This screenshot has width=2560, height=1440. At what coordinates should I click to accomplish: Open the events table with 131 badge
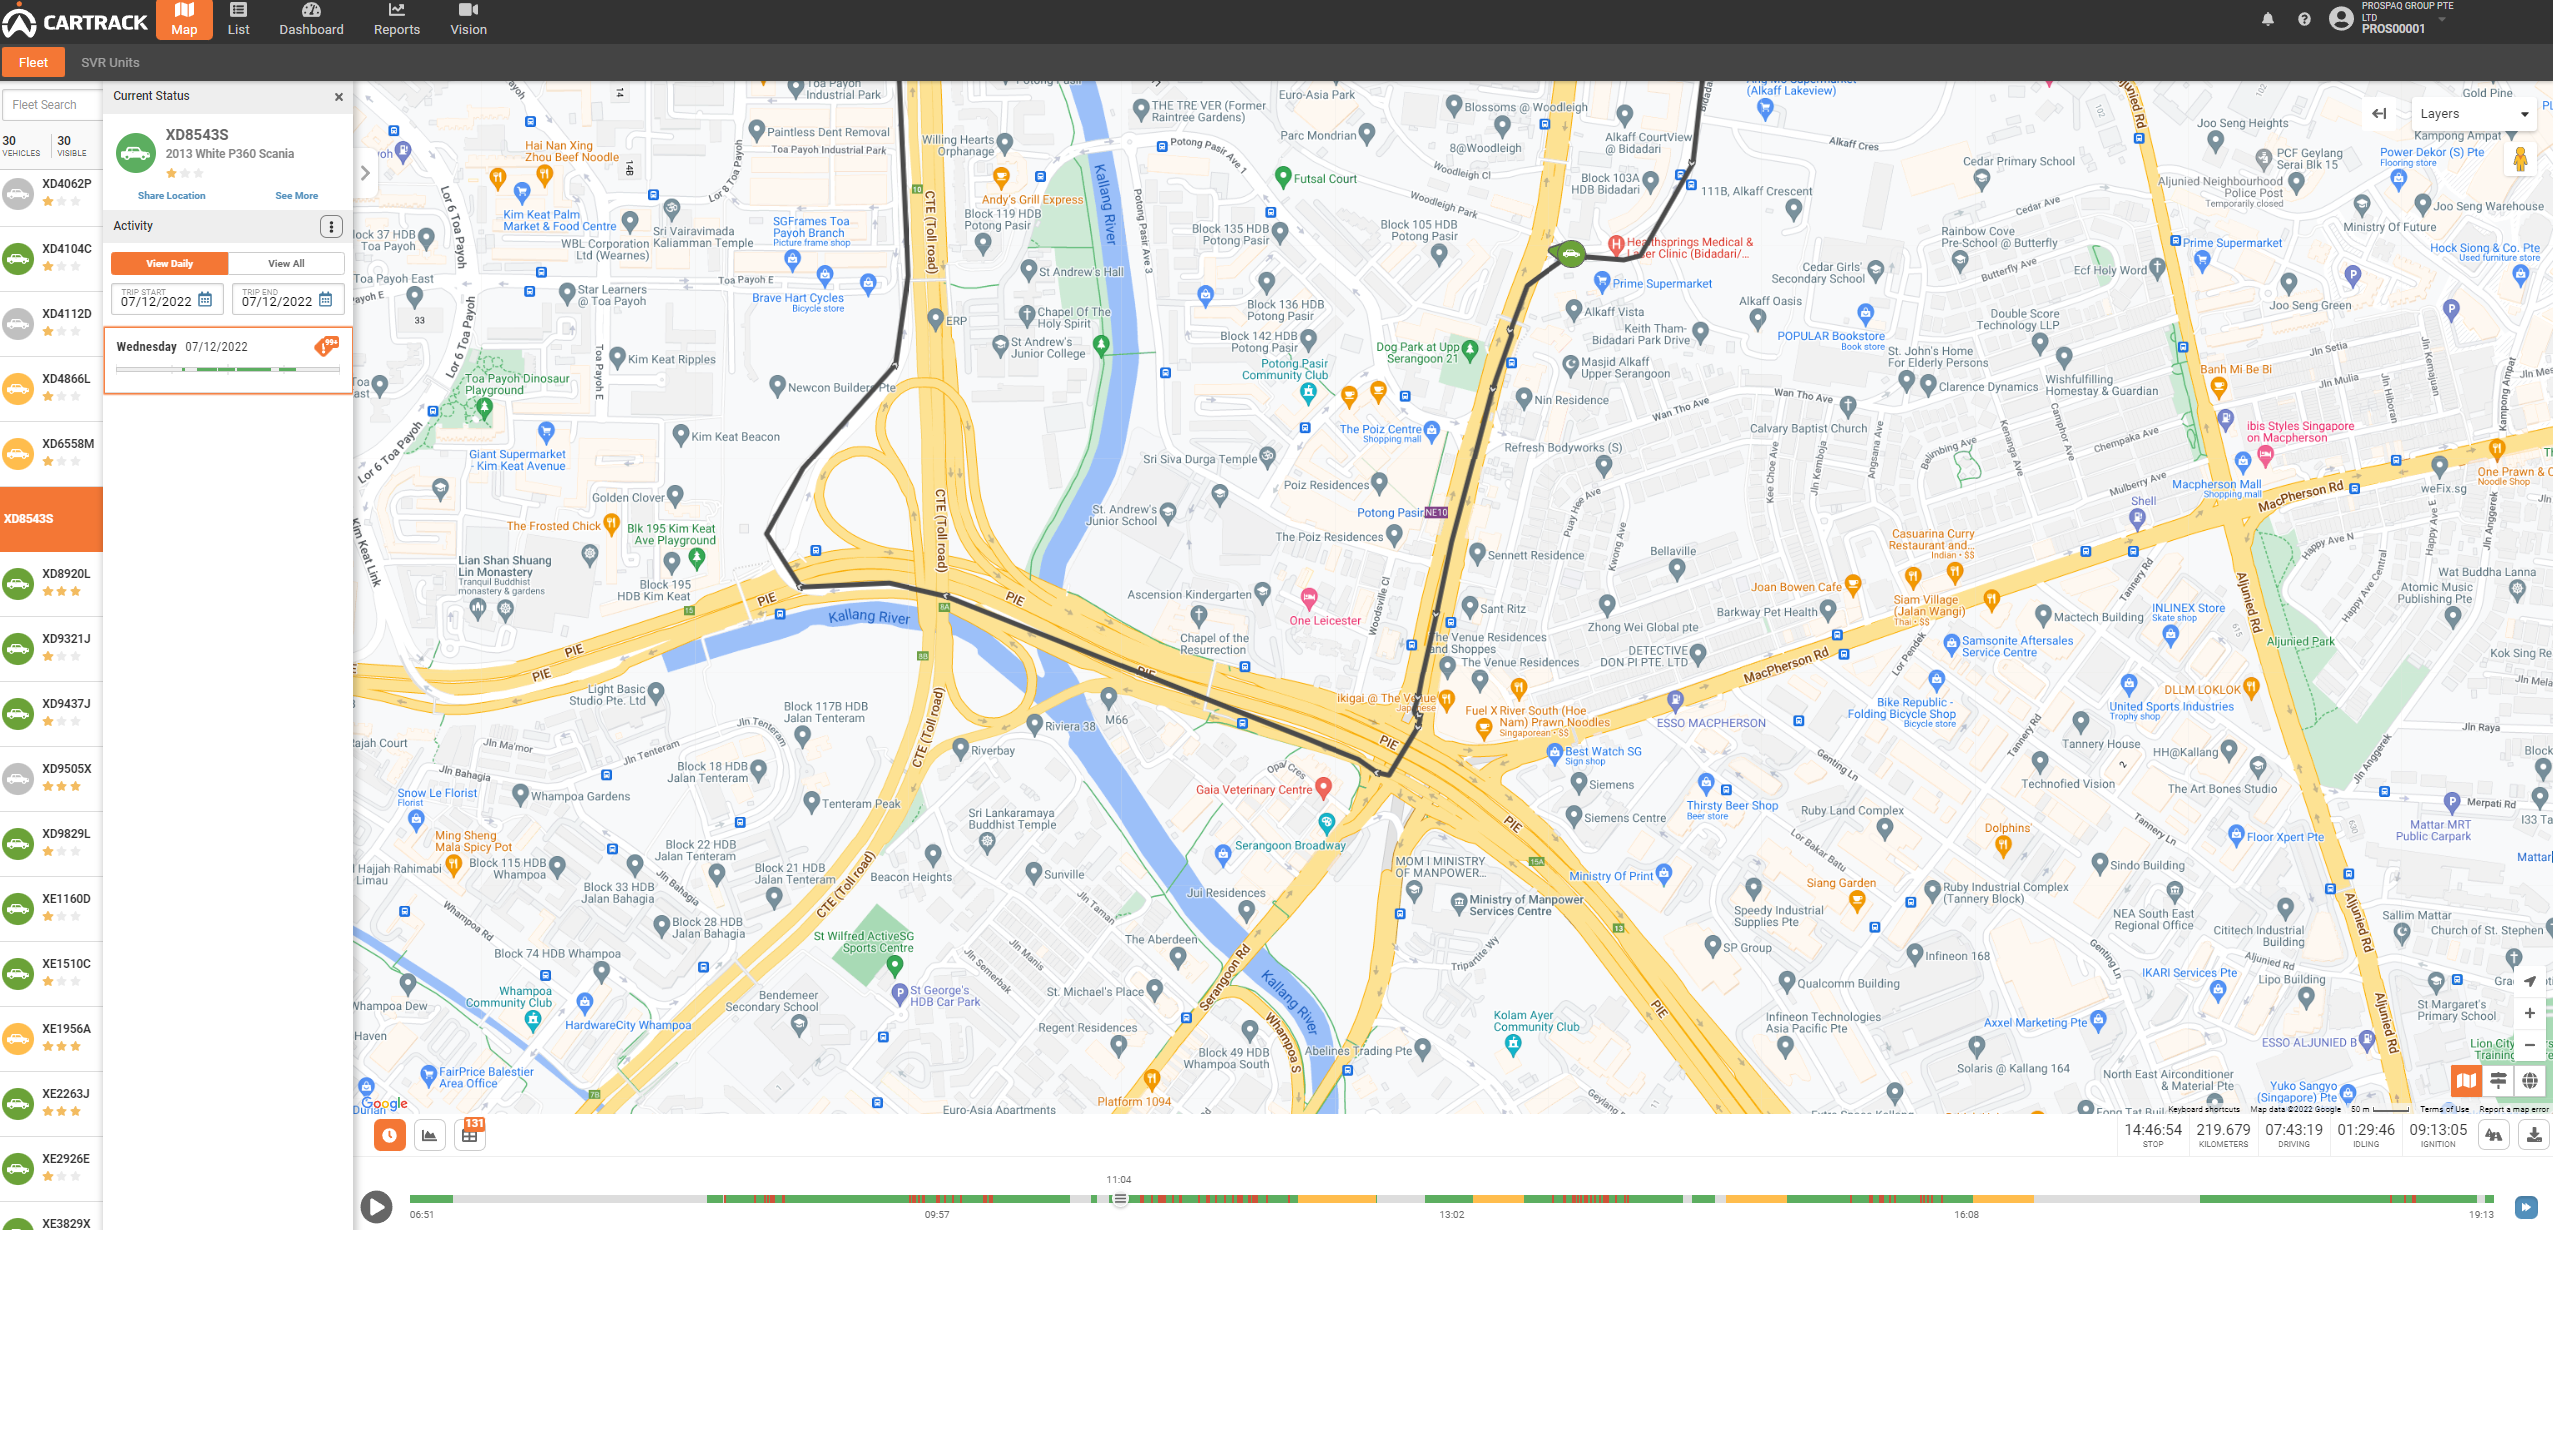pyautogui.click(x=470, y=1135)
